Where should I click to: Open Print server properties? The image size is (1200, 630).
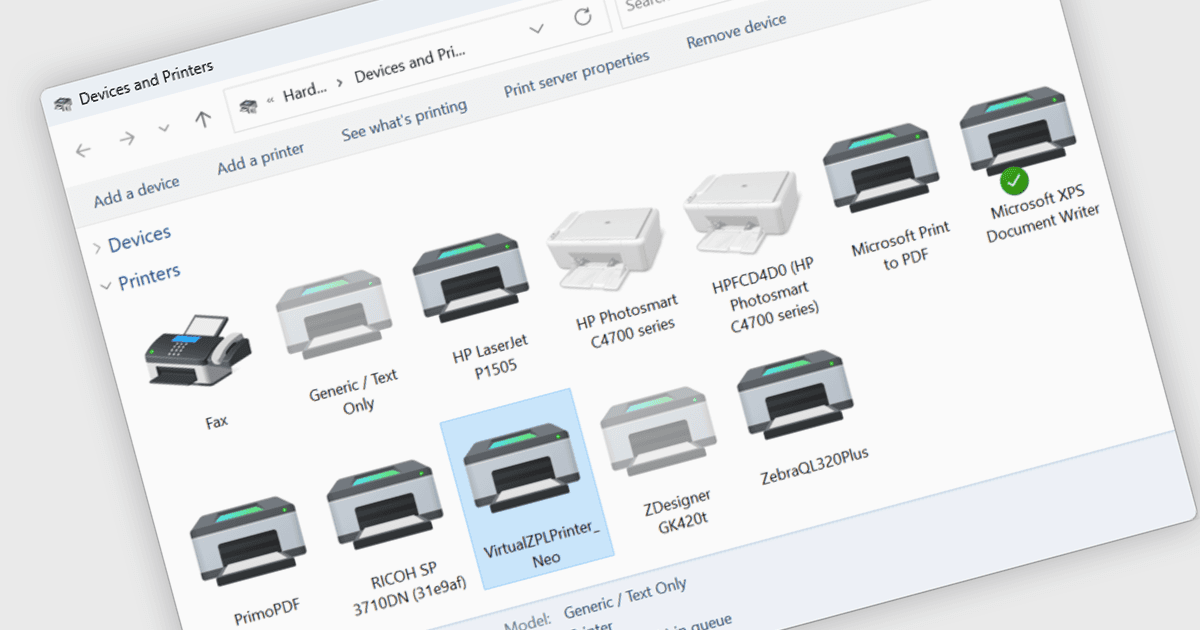[x=577, y=75]
